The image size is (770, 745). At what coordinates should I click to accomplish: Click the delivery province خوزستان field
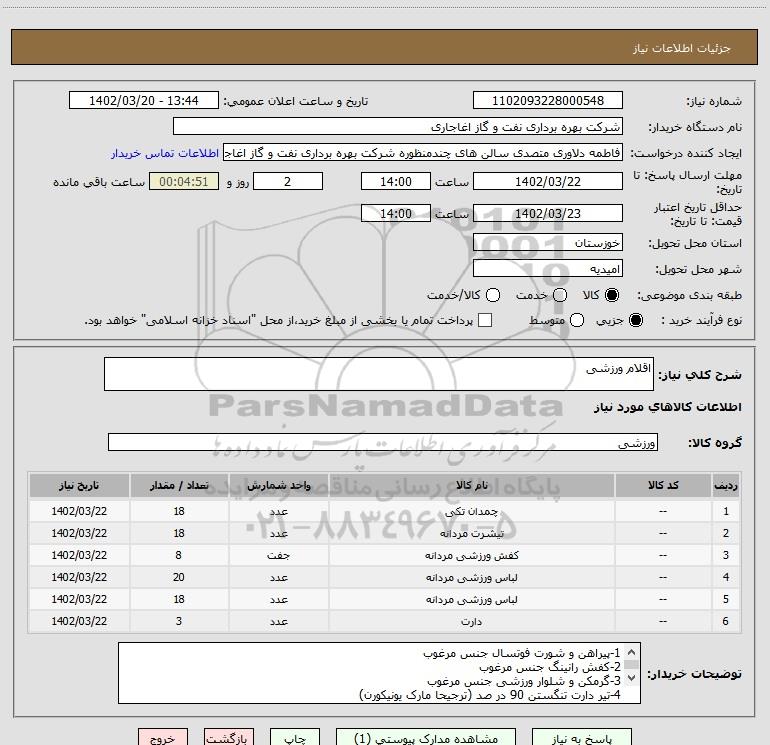[548, 242]
